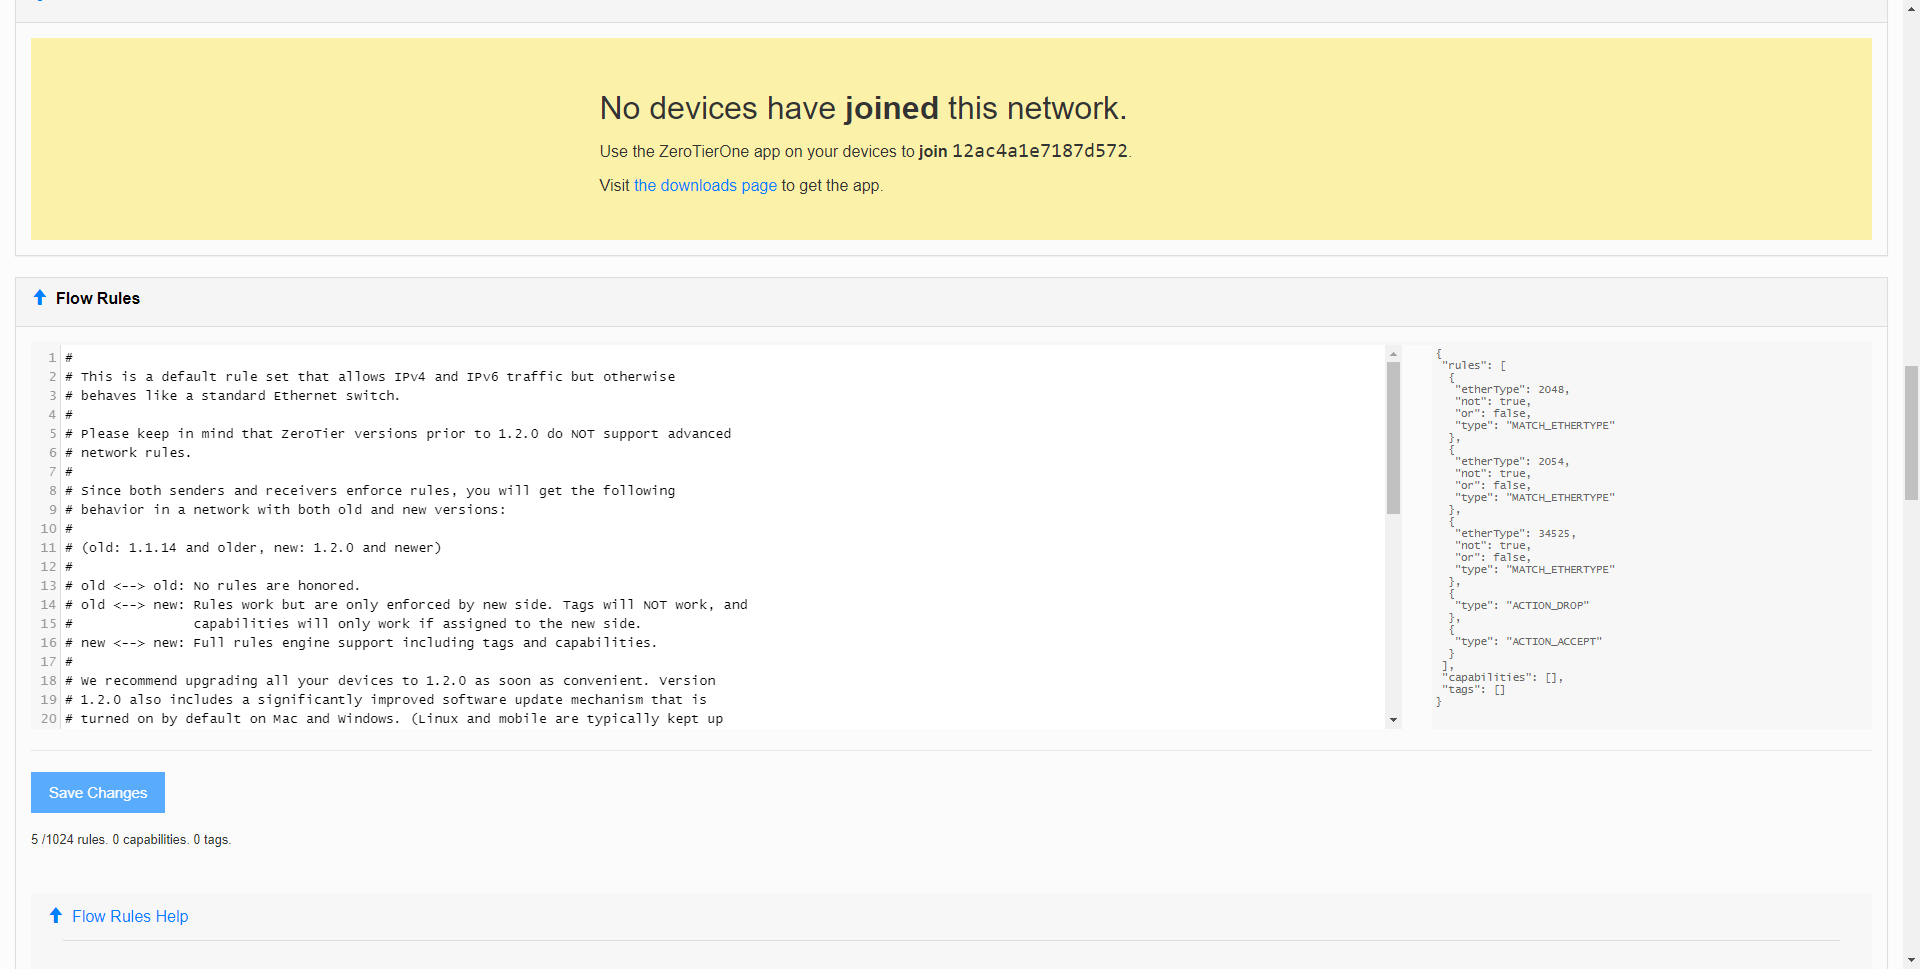Open the downloads page link
The image size is (1920, 969).
tap(705, 186)
